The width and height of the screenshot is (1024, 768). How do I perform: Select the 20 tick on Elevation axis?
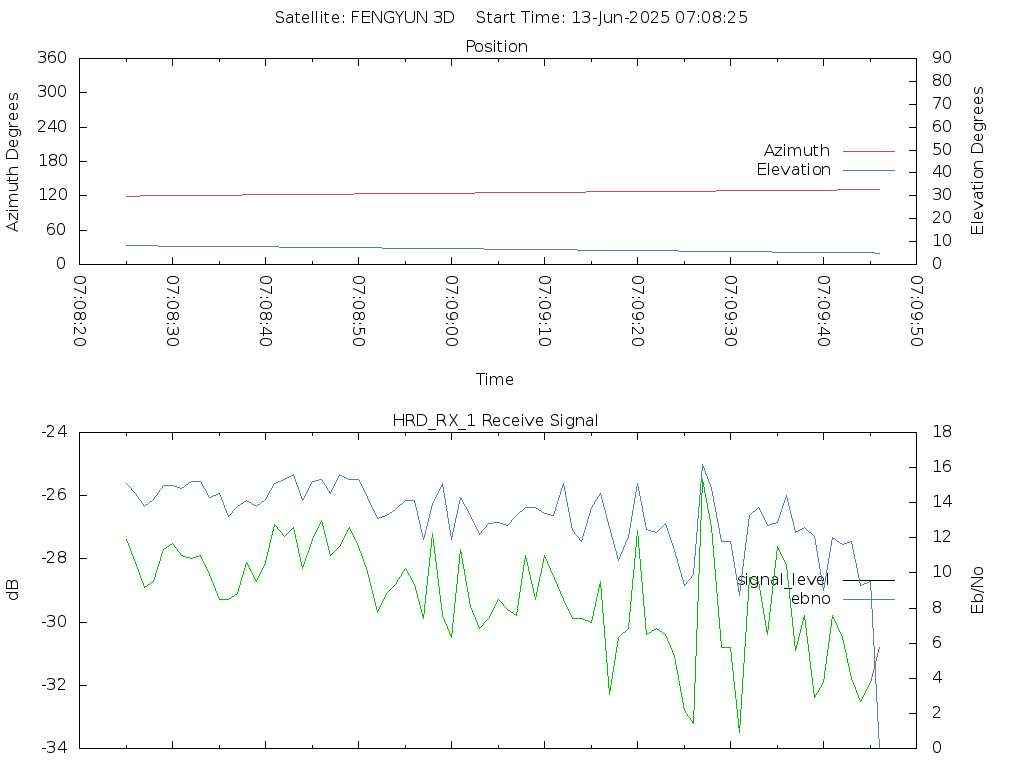[x=942, y=218]
